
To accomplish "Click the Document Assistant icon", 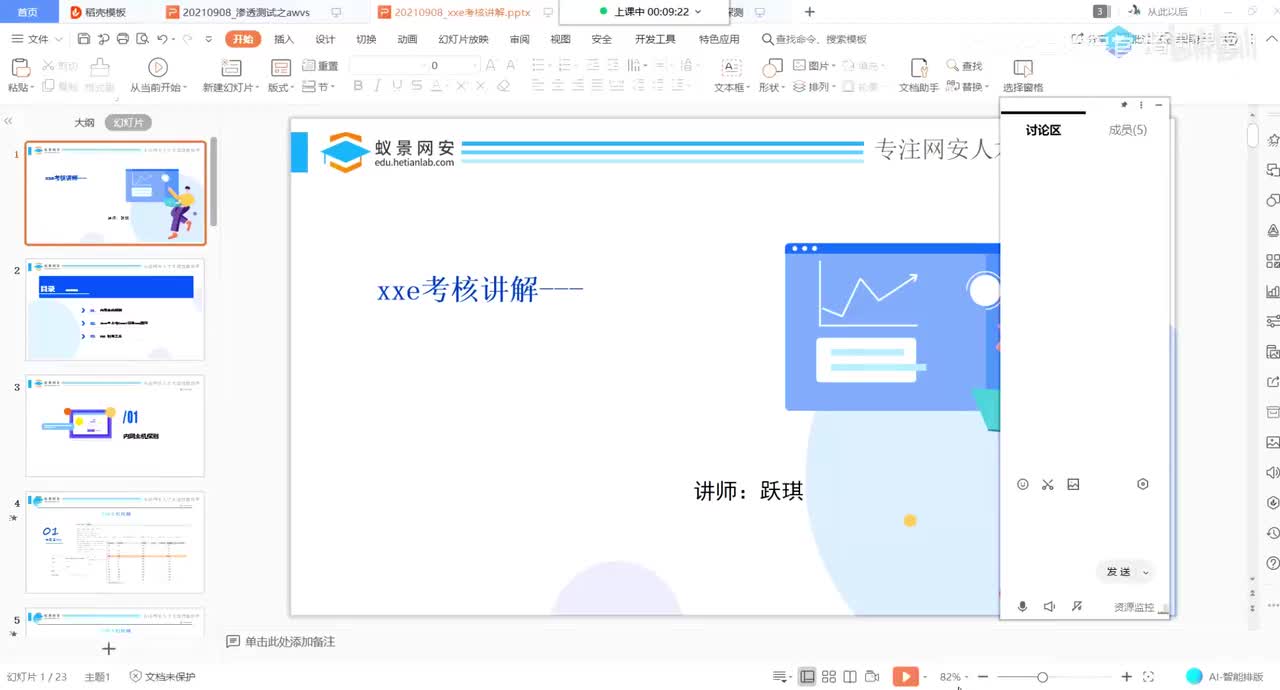I will click(919, 67).
